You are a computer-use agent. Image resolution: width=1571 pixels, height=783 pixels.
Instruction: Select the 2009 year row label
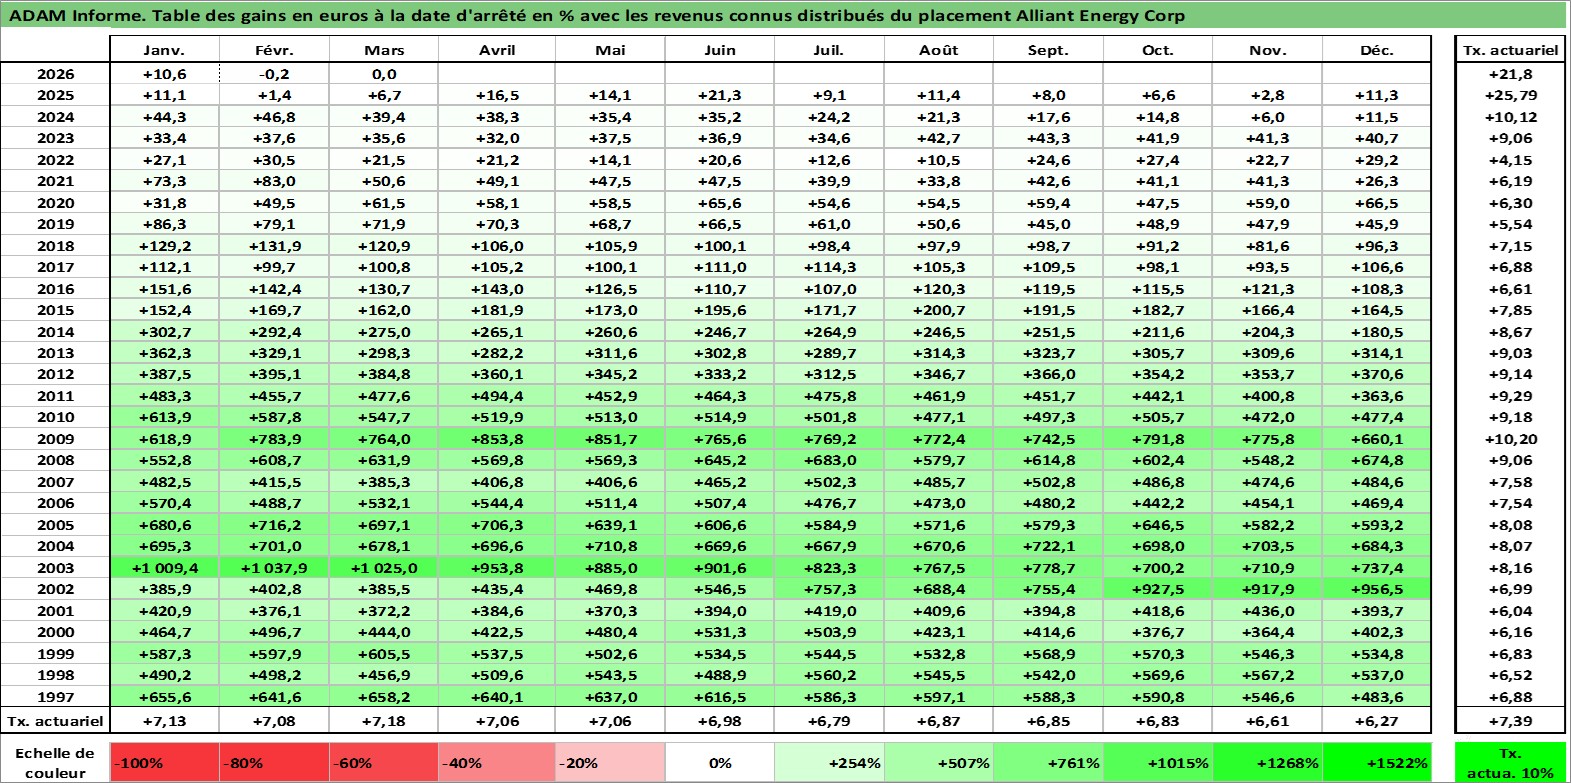click(55, 438)
